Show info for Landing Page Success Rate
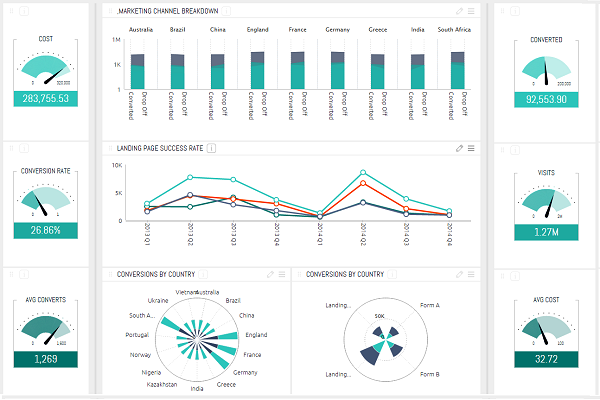Image resolution: width=600 pixels, height=400 pixels. click(x=211, y=148)
